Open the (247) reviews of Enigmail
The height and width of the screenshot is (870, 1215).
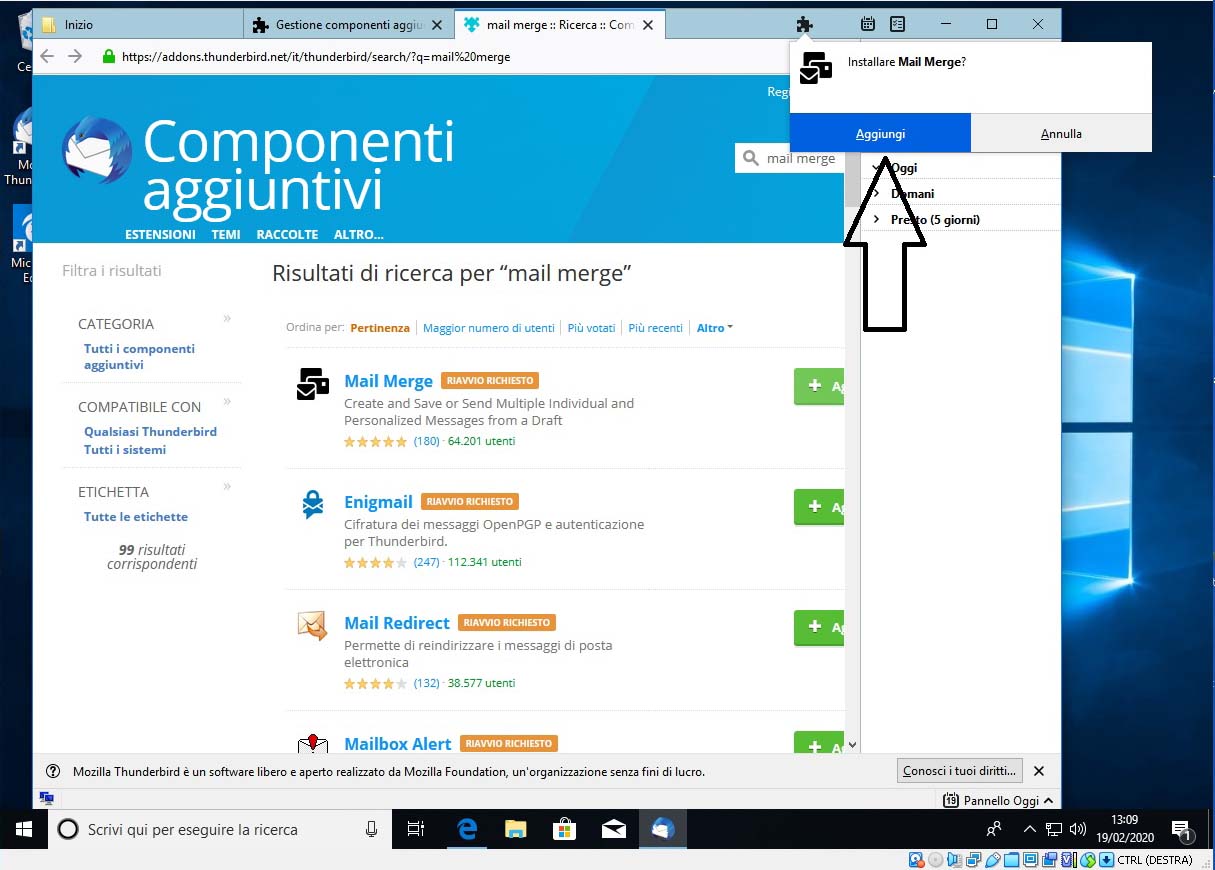pyautogui.click(x=427, y=562)
